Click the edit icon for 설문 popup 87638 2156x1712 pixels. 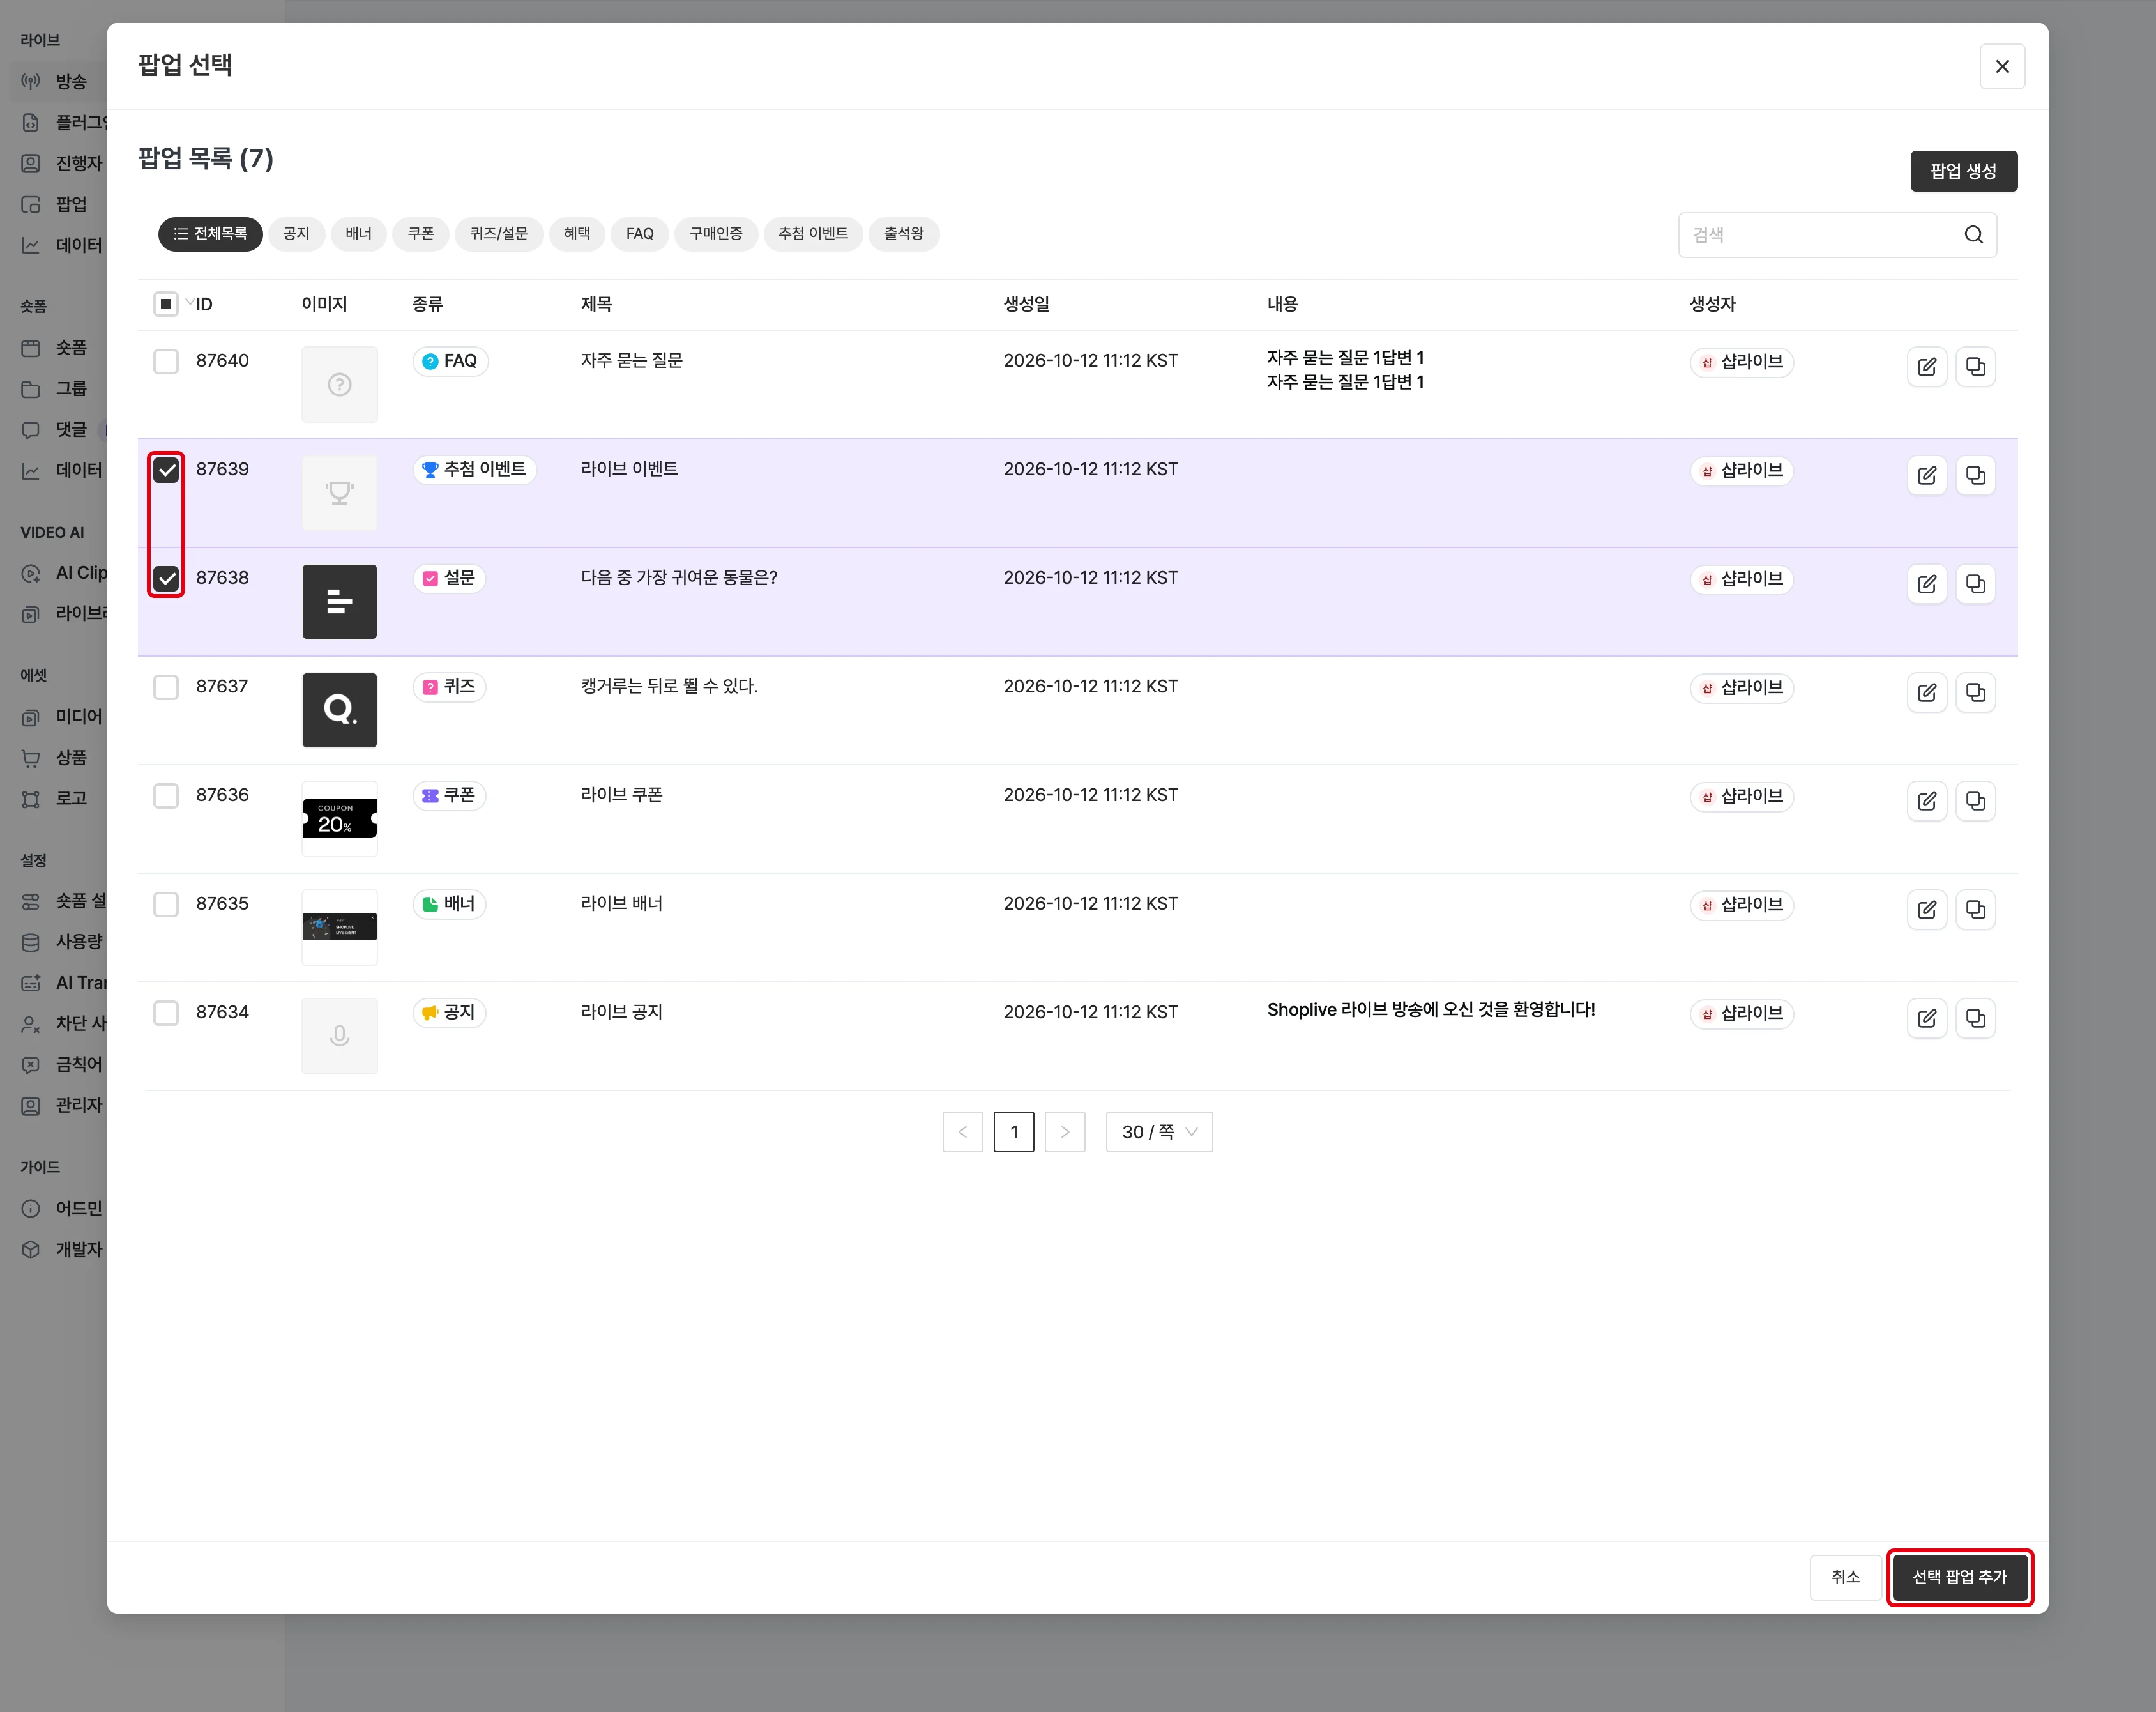pyautogui.click(x=1926, y=584)
